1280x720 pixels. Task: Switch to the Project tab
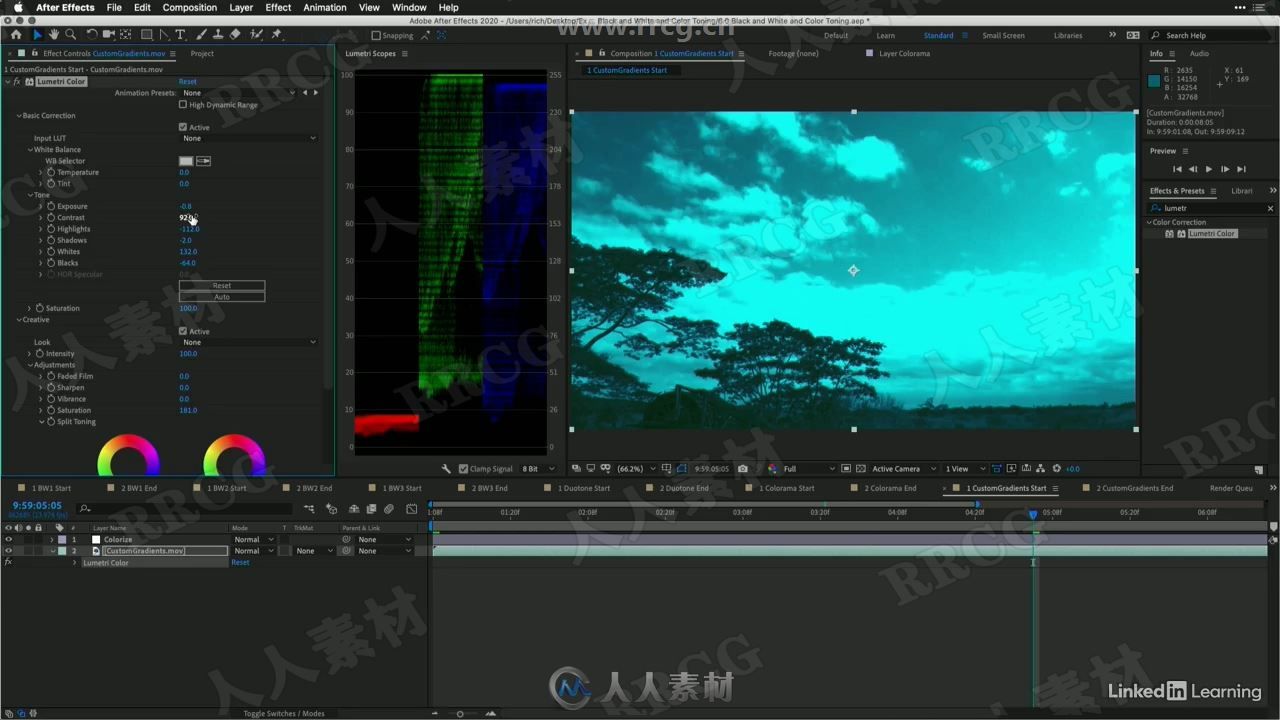[x=202, y=54]
